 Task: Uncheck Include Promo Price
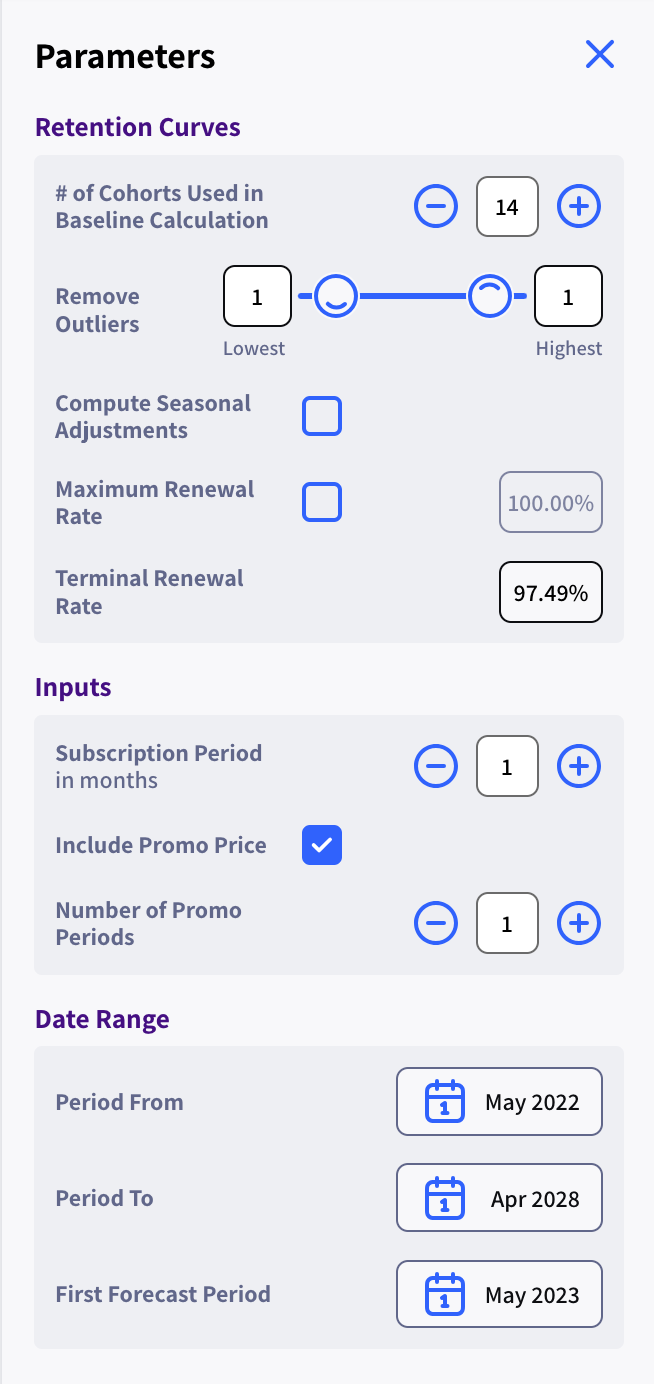[x=322, y=845]
